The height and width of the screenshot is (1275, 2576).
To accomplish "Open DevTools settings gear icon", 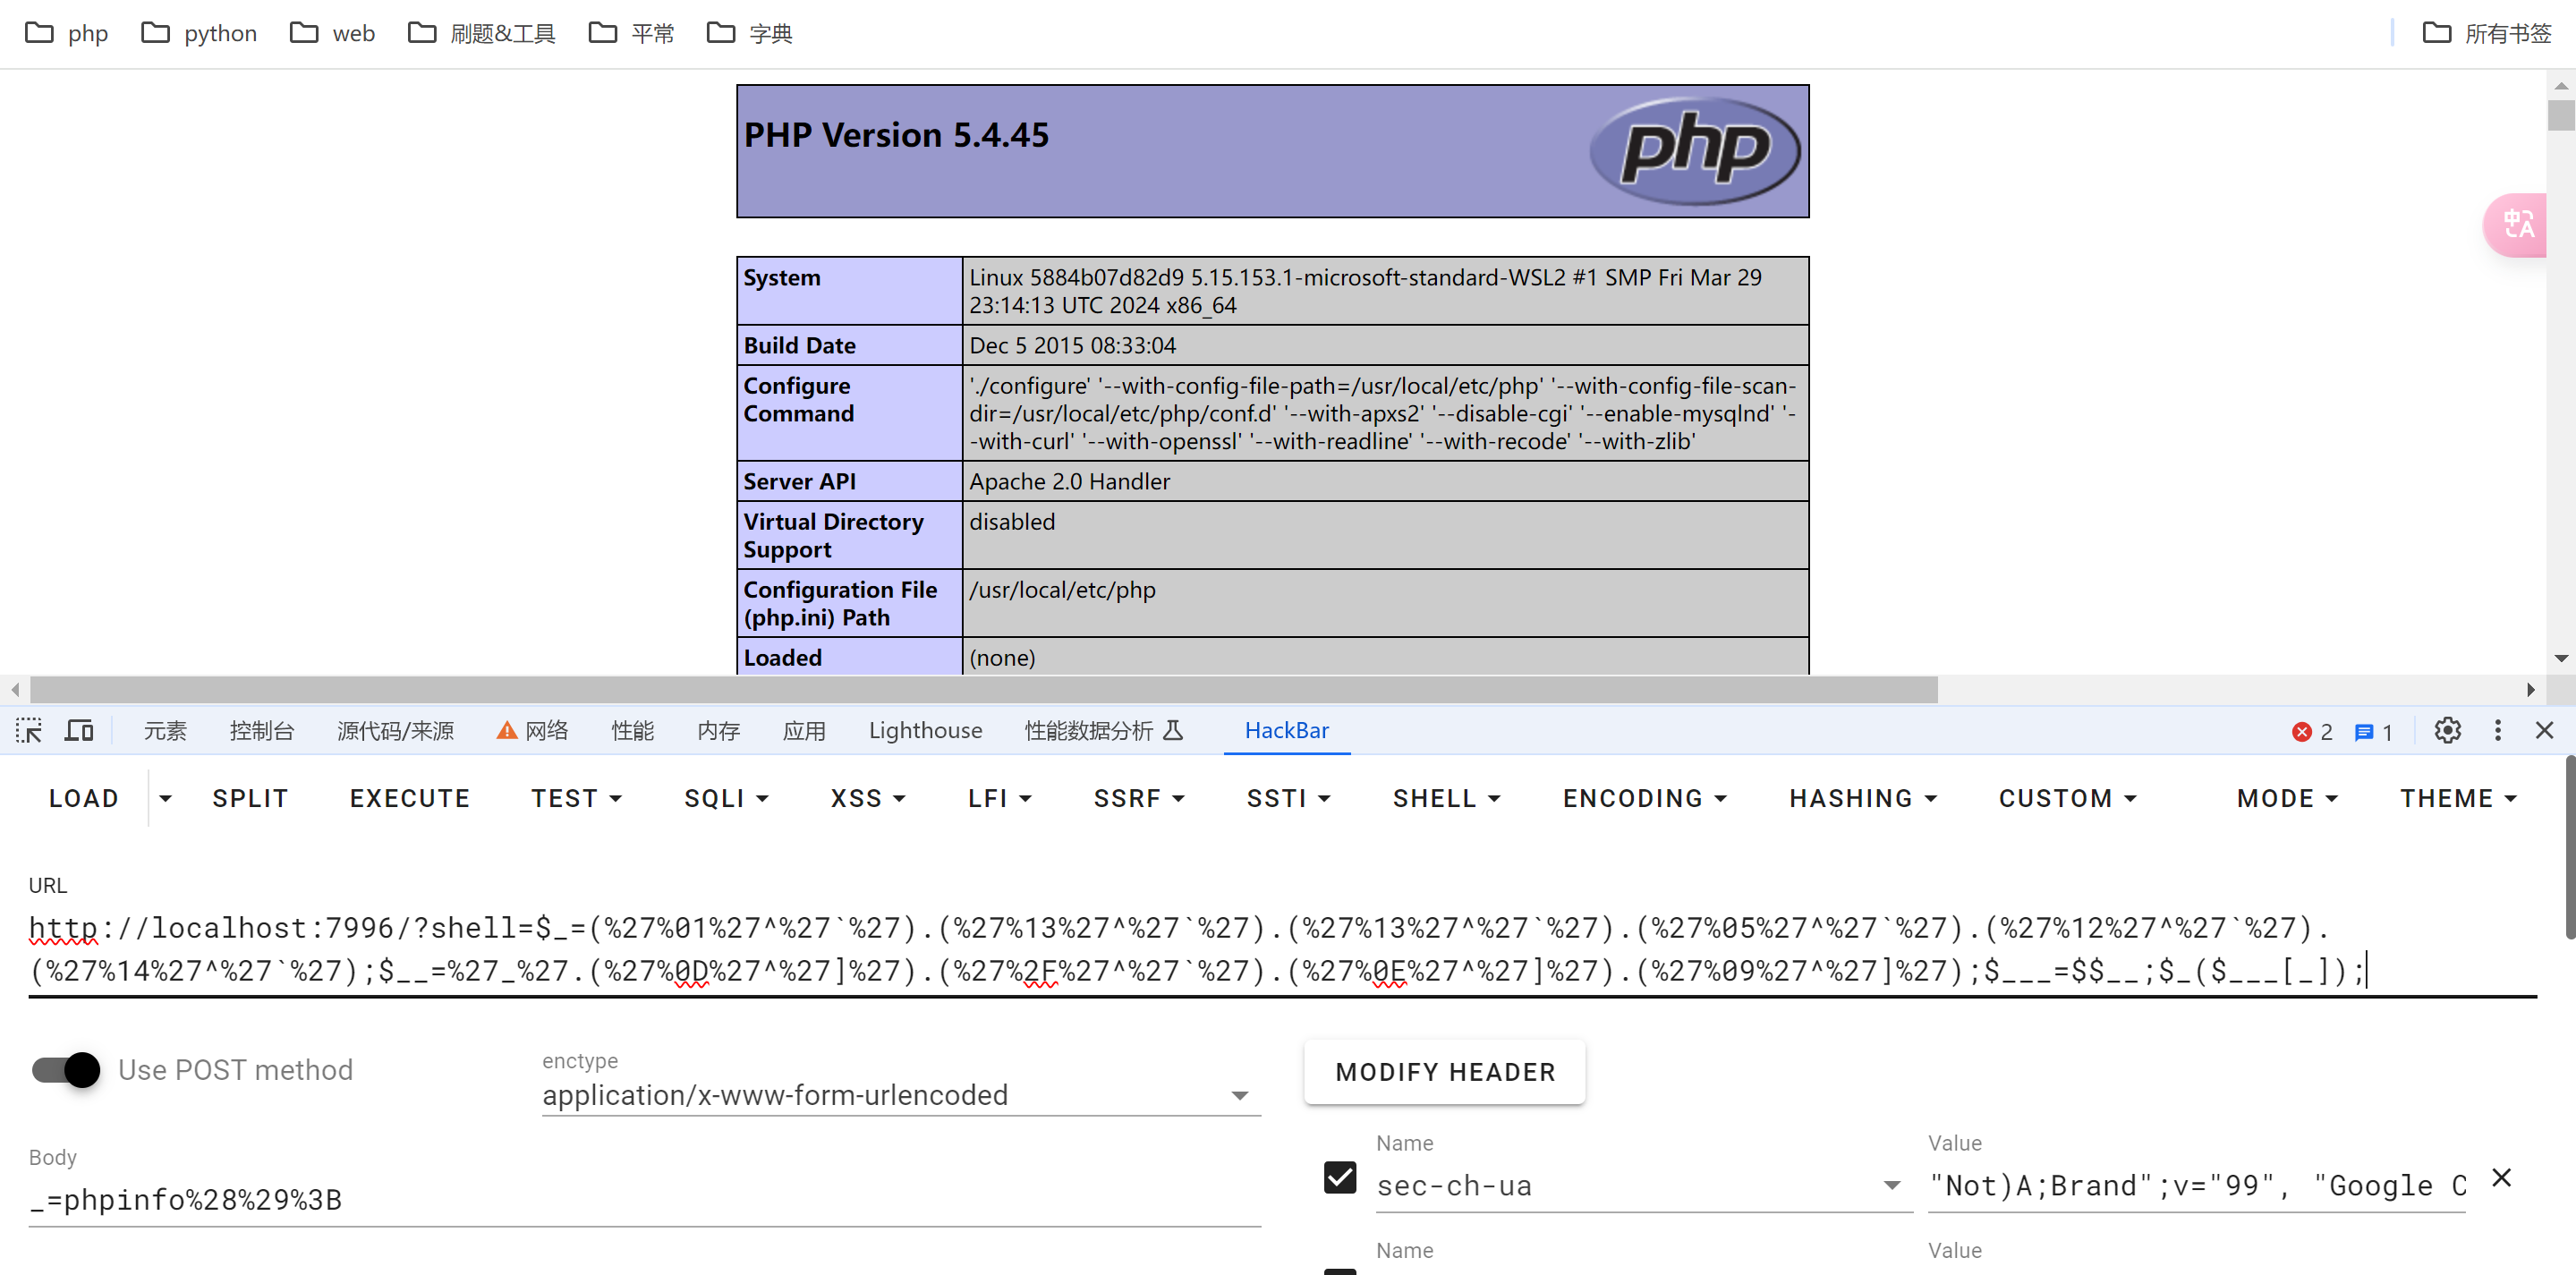I will (x=2447, y=731).
